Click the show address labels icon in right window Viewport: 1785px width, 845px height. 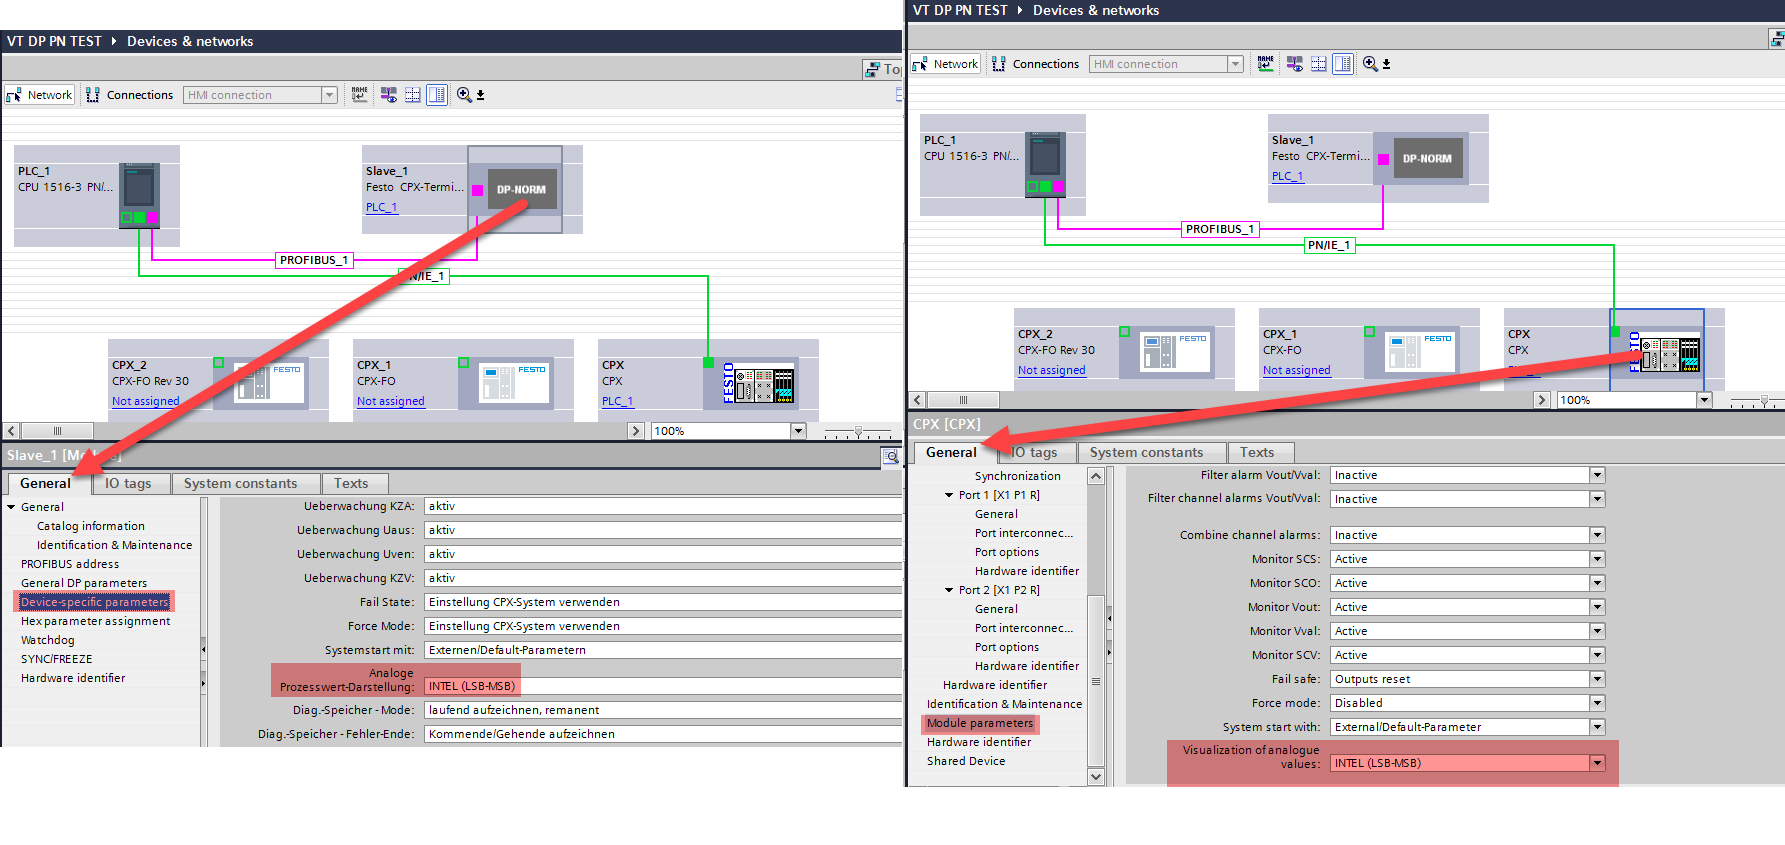coord(1294,64)
